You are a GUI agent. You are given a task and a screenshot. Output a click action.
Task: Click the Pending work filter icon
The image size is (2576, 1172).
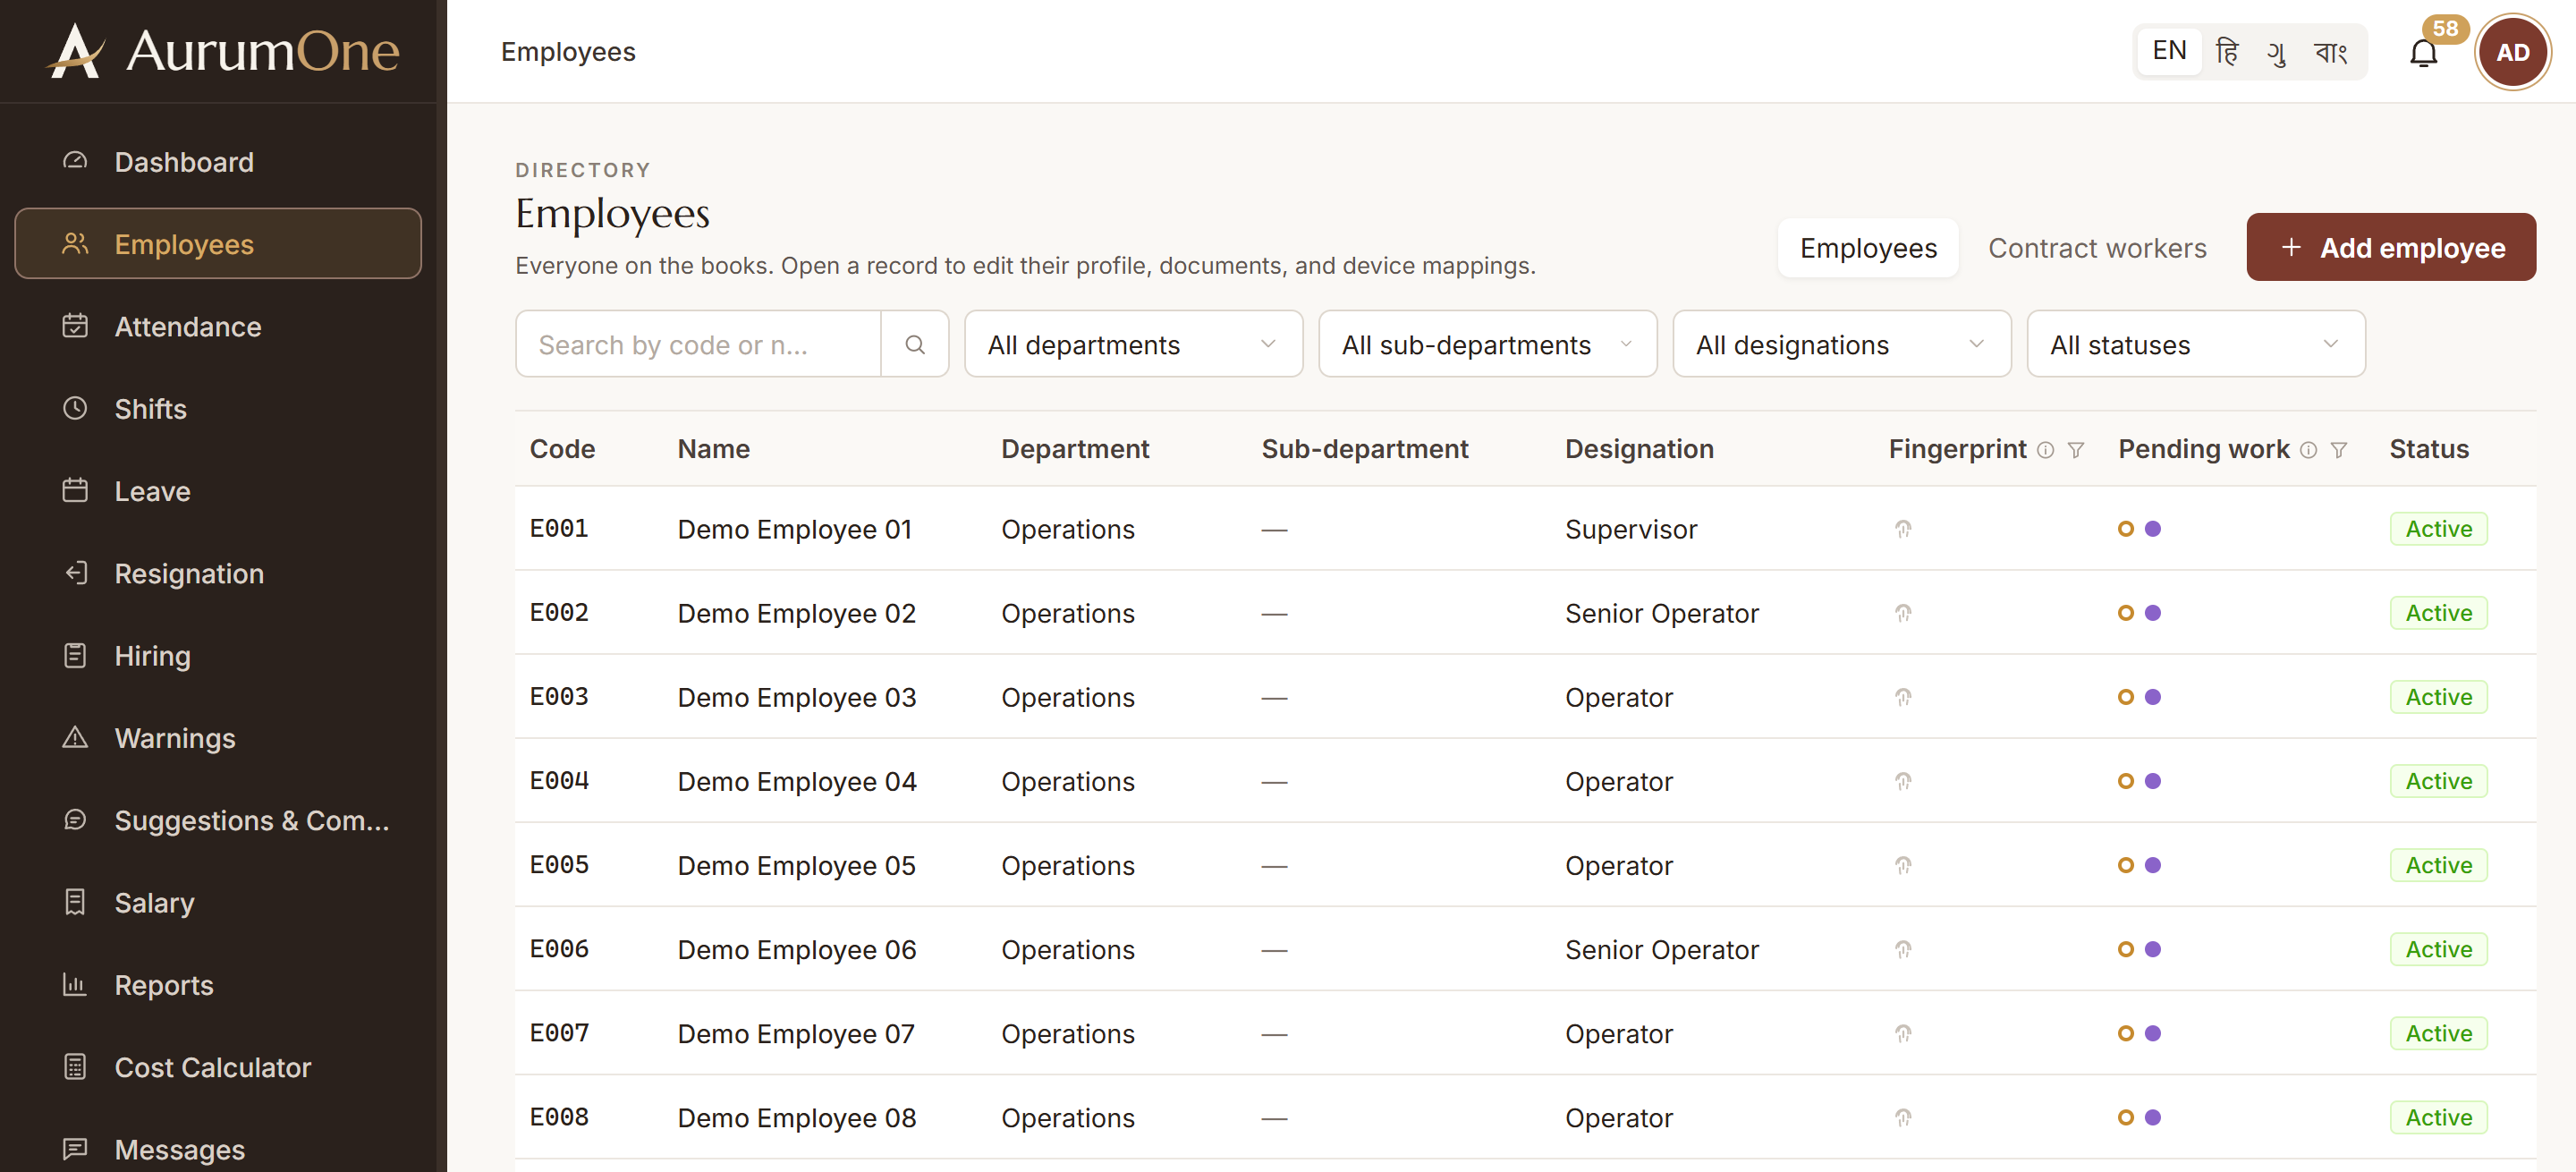pos(2339,450)
